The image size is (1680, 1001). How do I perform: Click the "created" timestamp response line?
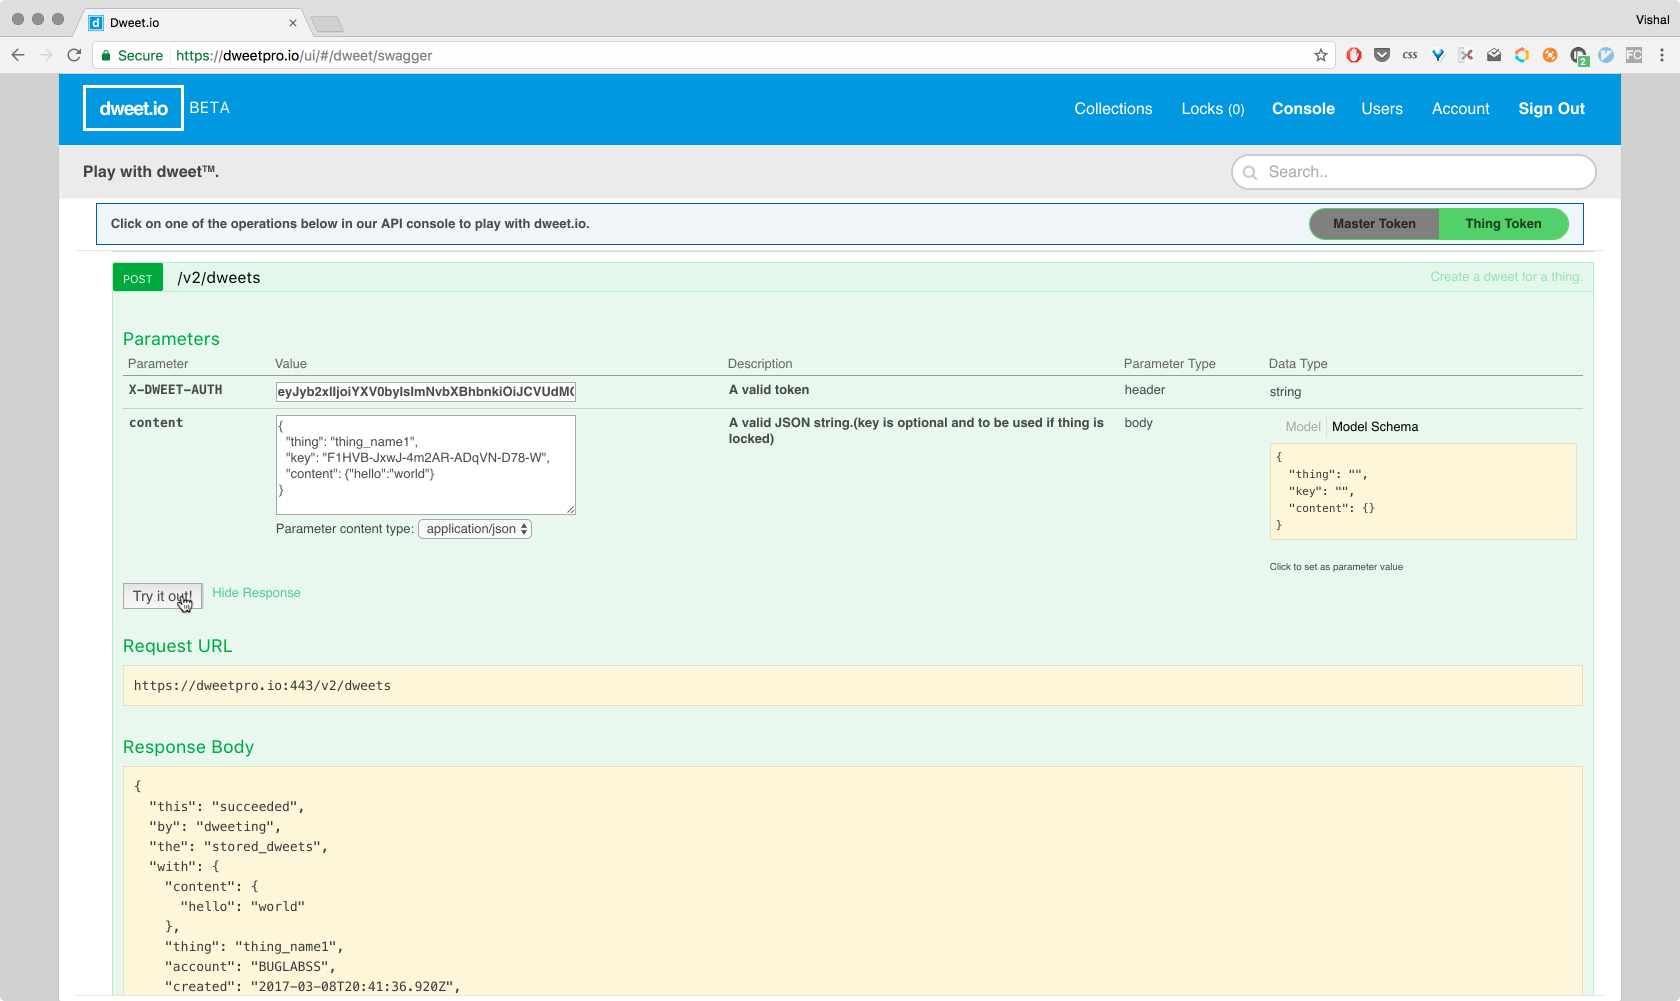[x=312, y=987]
